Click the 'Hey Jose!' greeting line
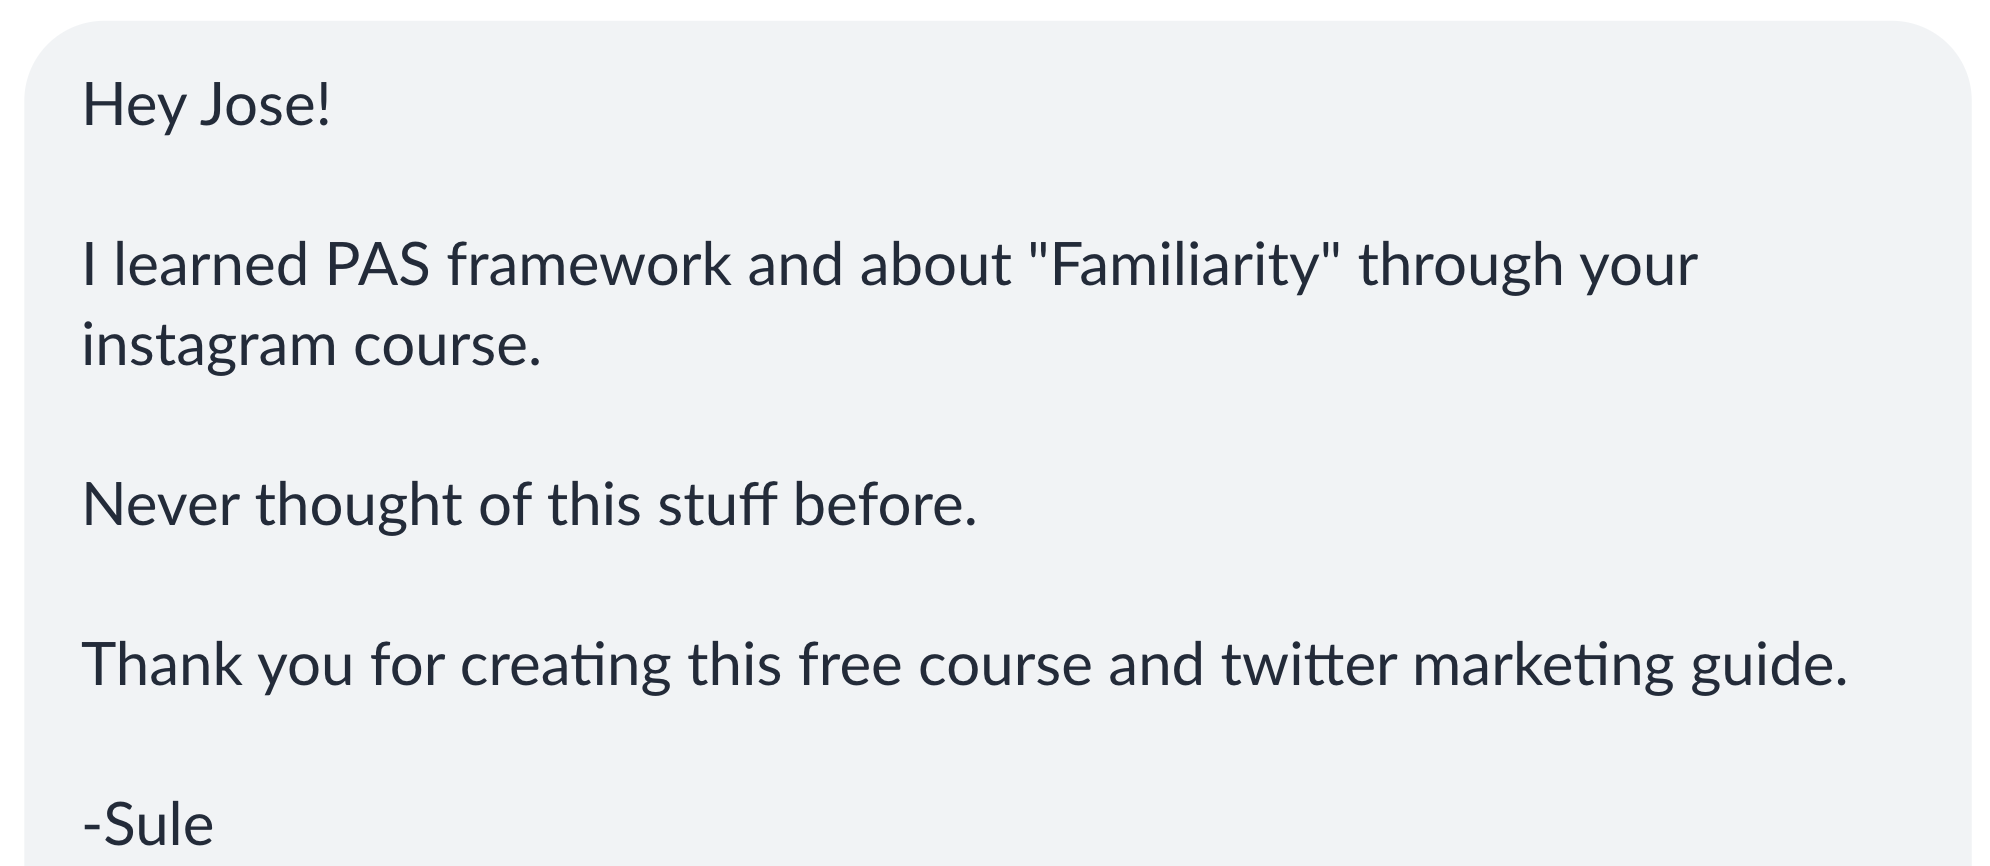The height and width of the screenshot is (866, 1990). 206,106
